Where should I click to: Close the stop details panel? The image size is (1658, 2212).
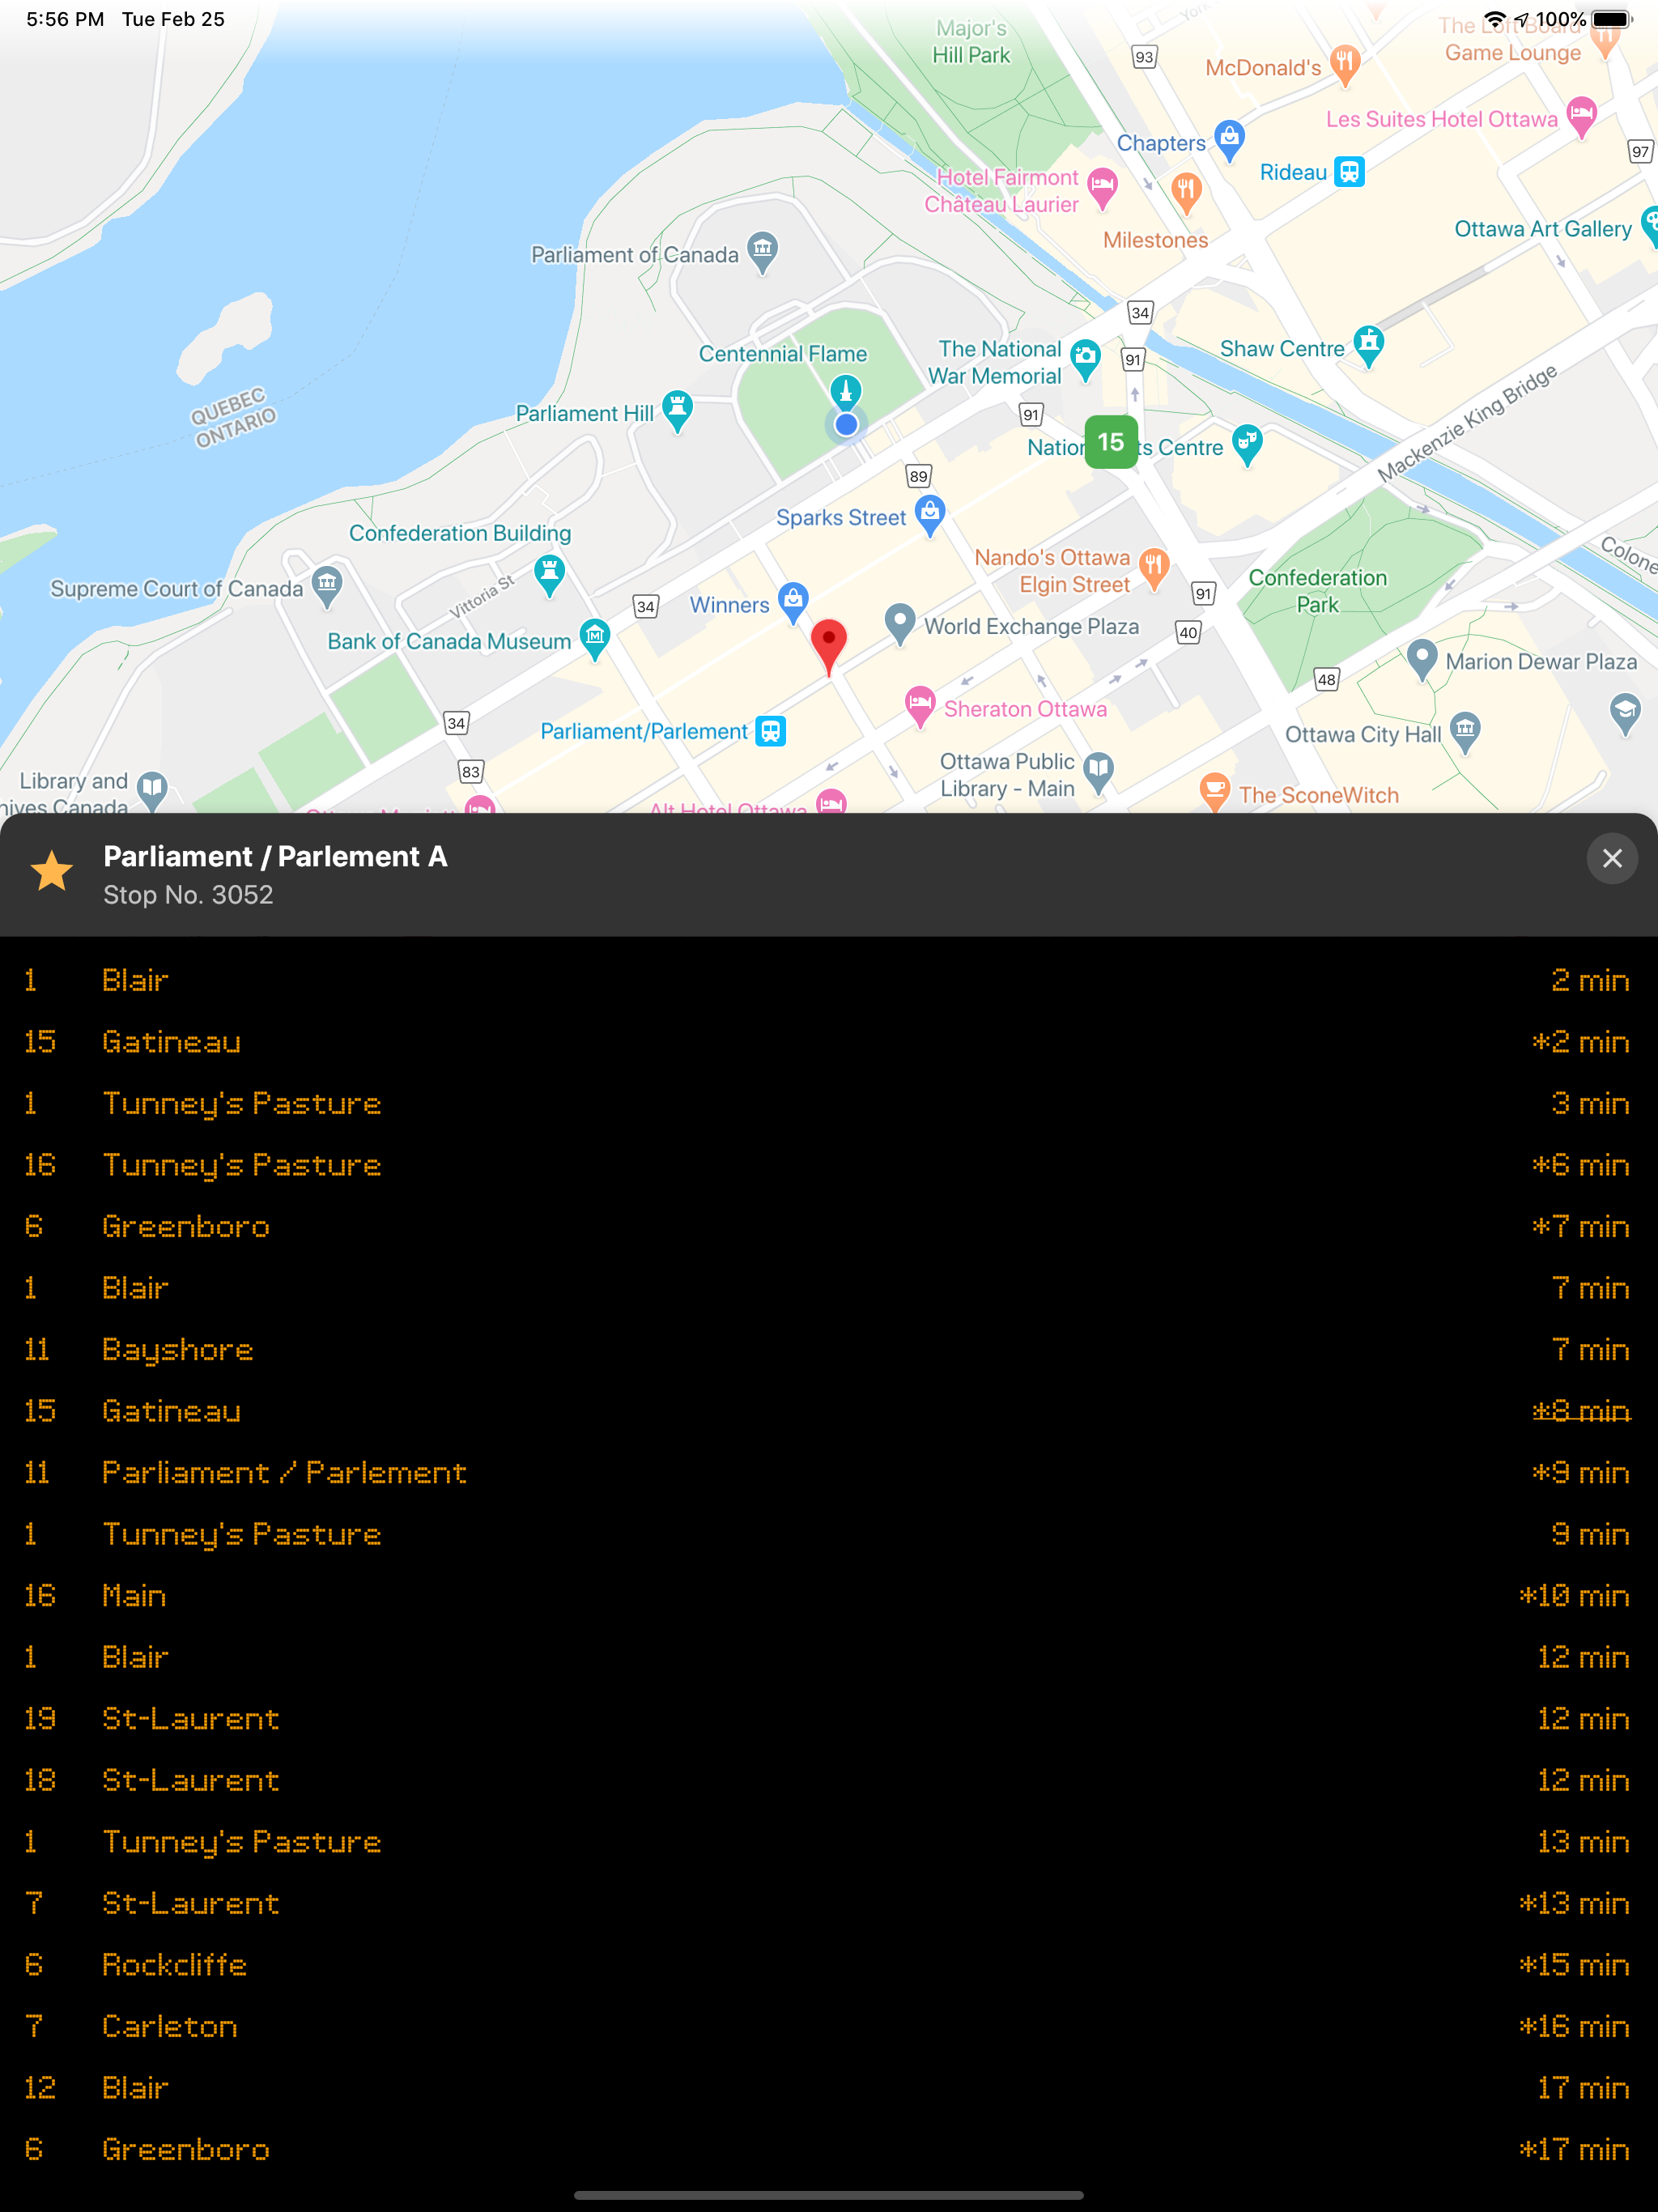[x=1611, y=858]
